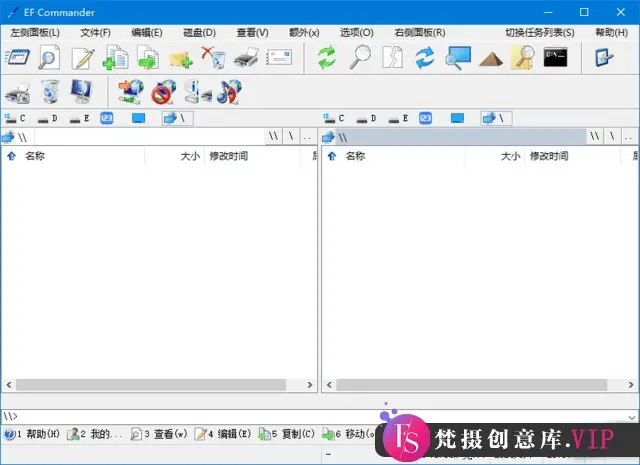Select drive D in right panel
The width and height of the screenshot is (640, 465).
[366, 119]
